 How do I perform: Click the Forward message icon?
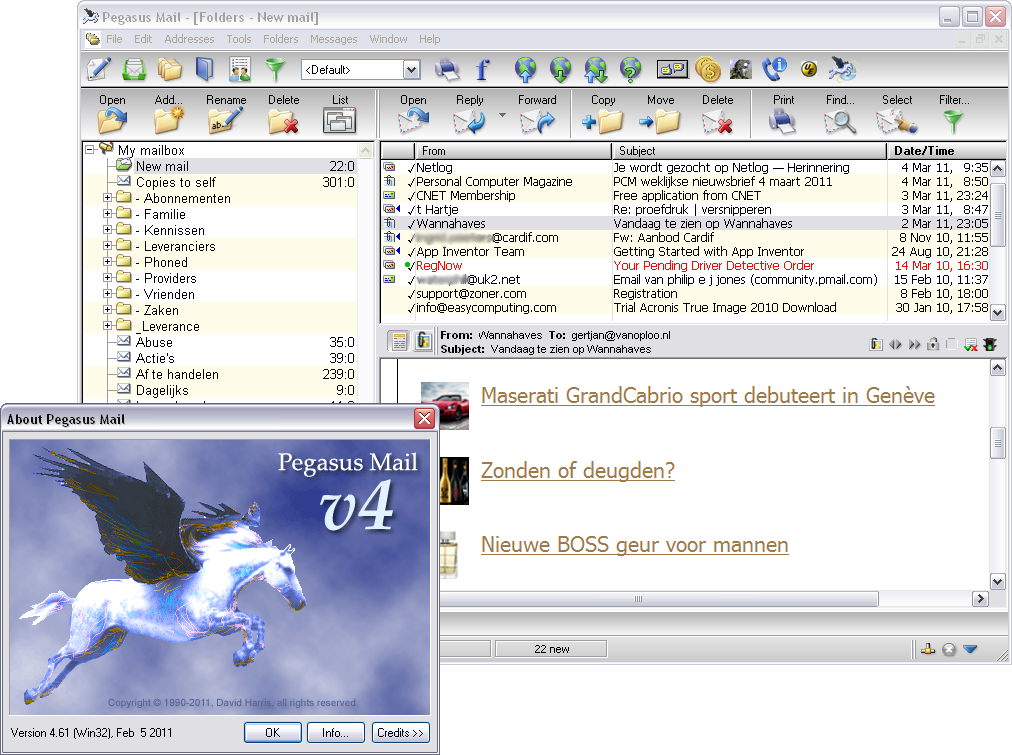pos(537,121)
